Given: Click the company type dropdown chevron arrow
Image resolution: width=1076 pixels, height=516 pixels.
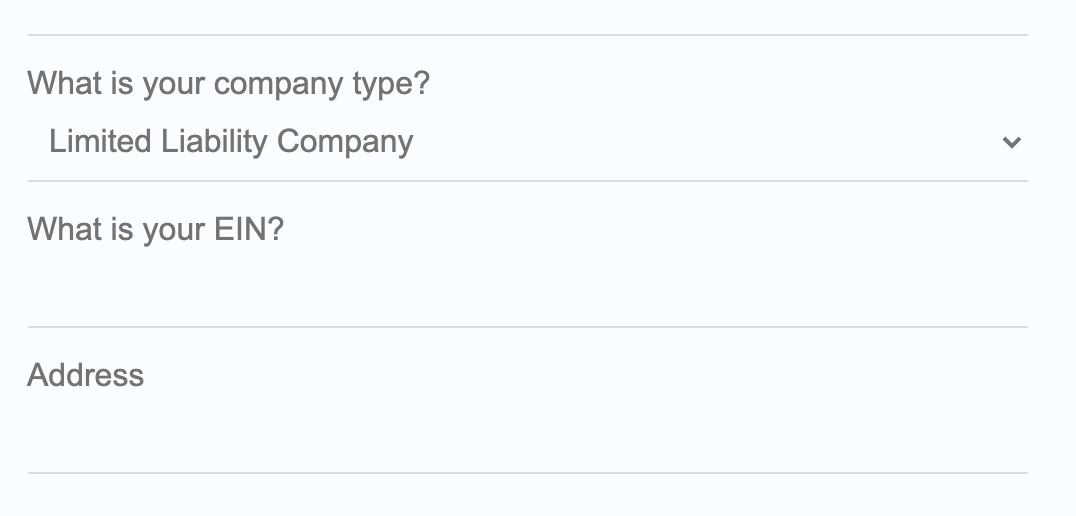Looking at the screenshot, I should (x=1011, y=142).
